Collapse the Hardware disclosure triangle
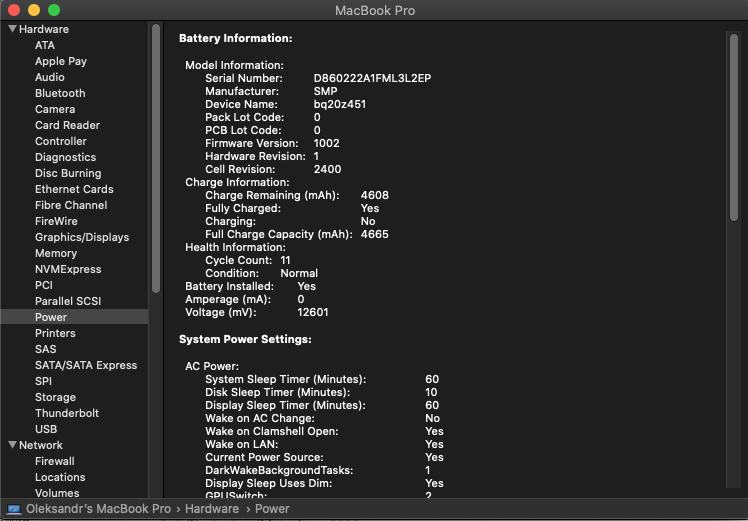Viewport: 748px width, 521px height. (x=12, y=29)
